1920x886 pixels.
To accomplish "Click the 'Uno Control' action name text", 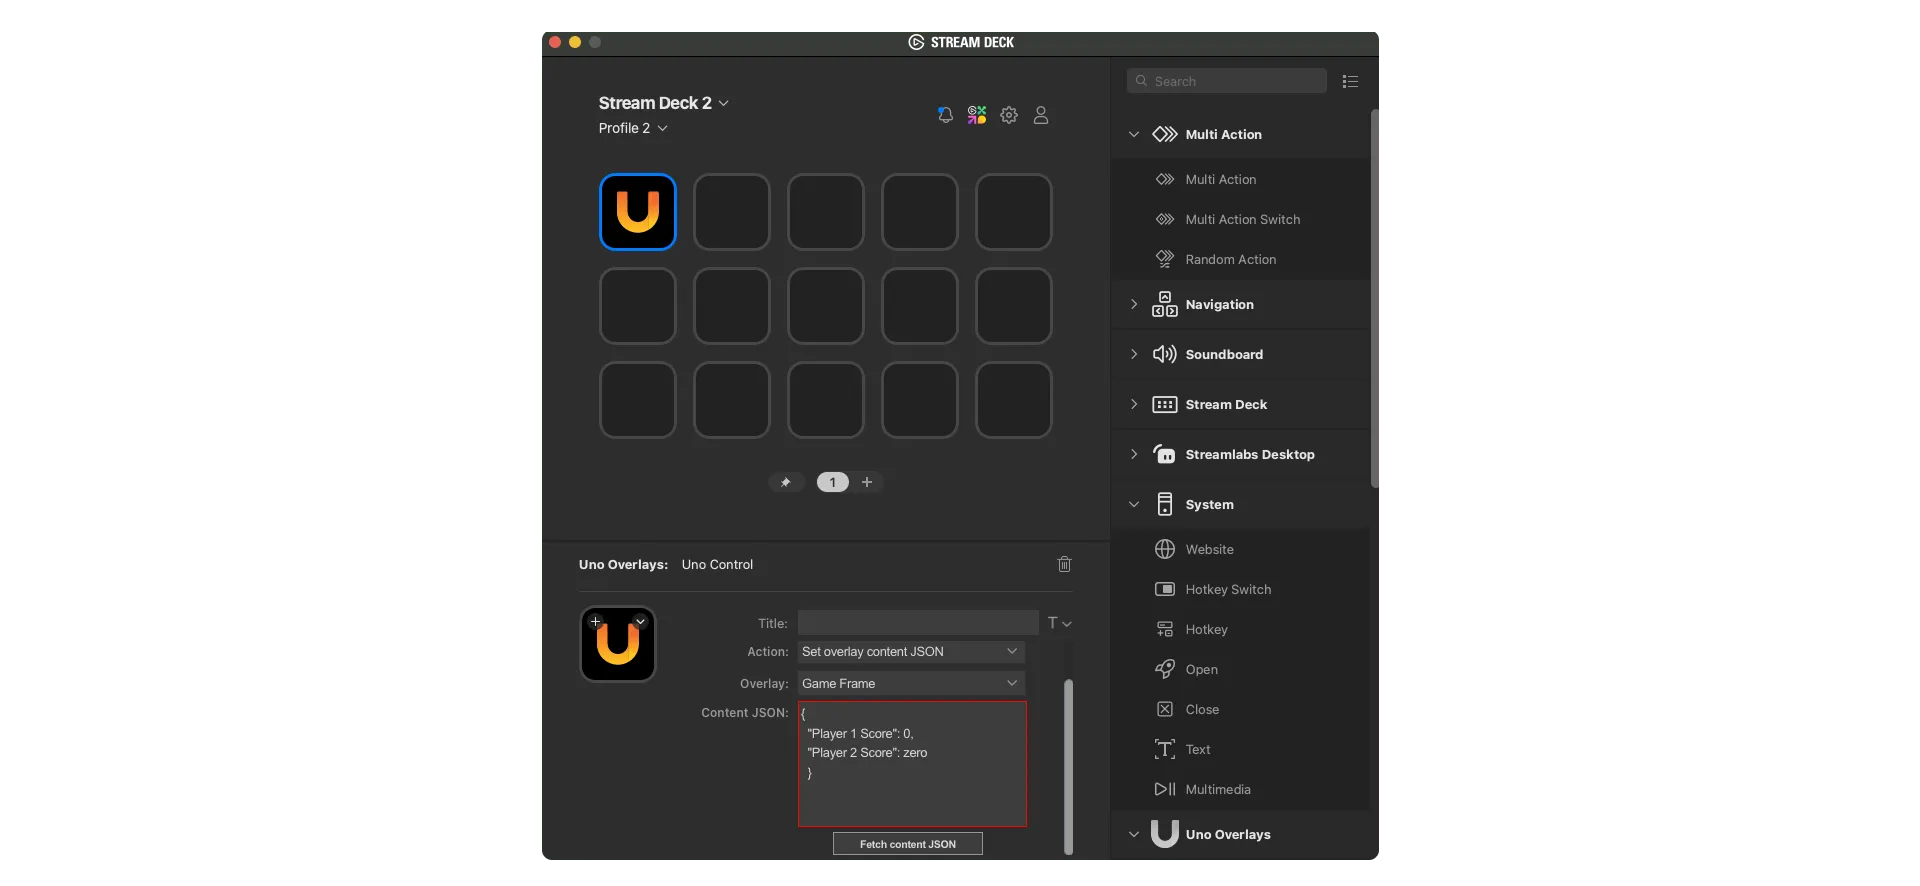I will click(717, 564).
